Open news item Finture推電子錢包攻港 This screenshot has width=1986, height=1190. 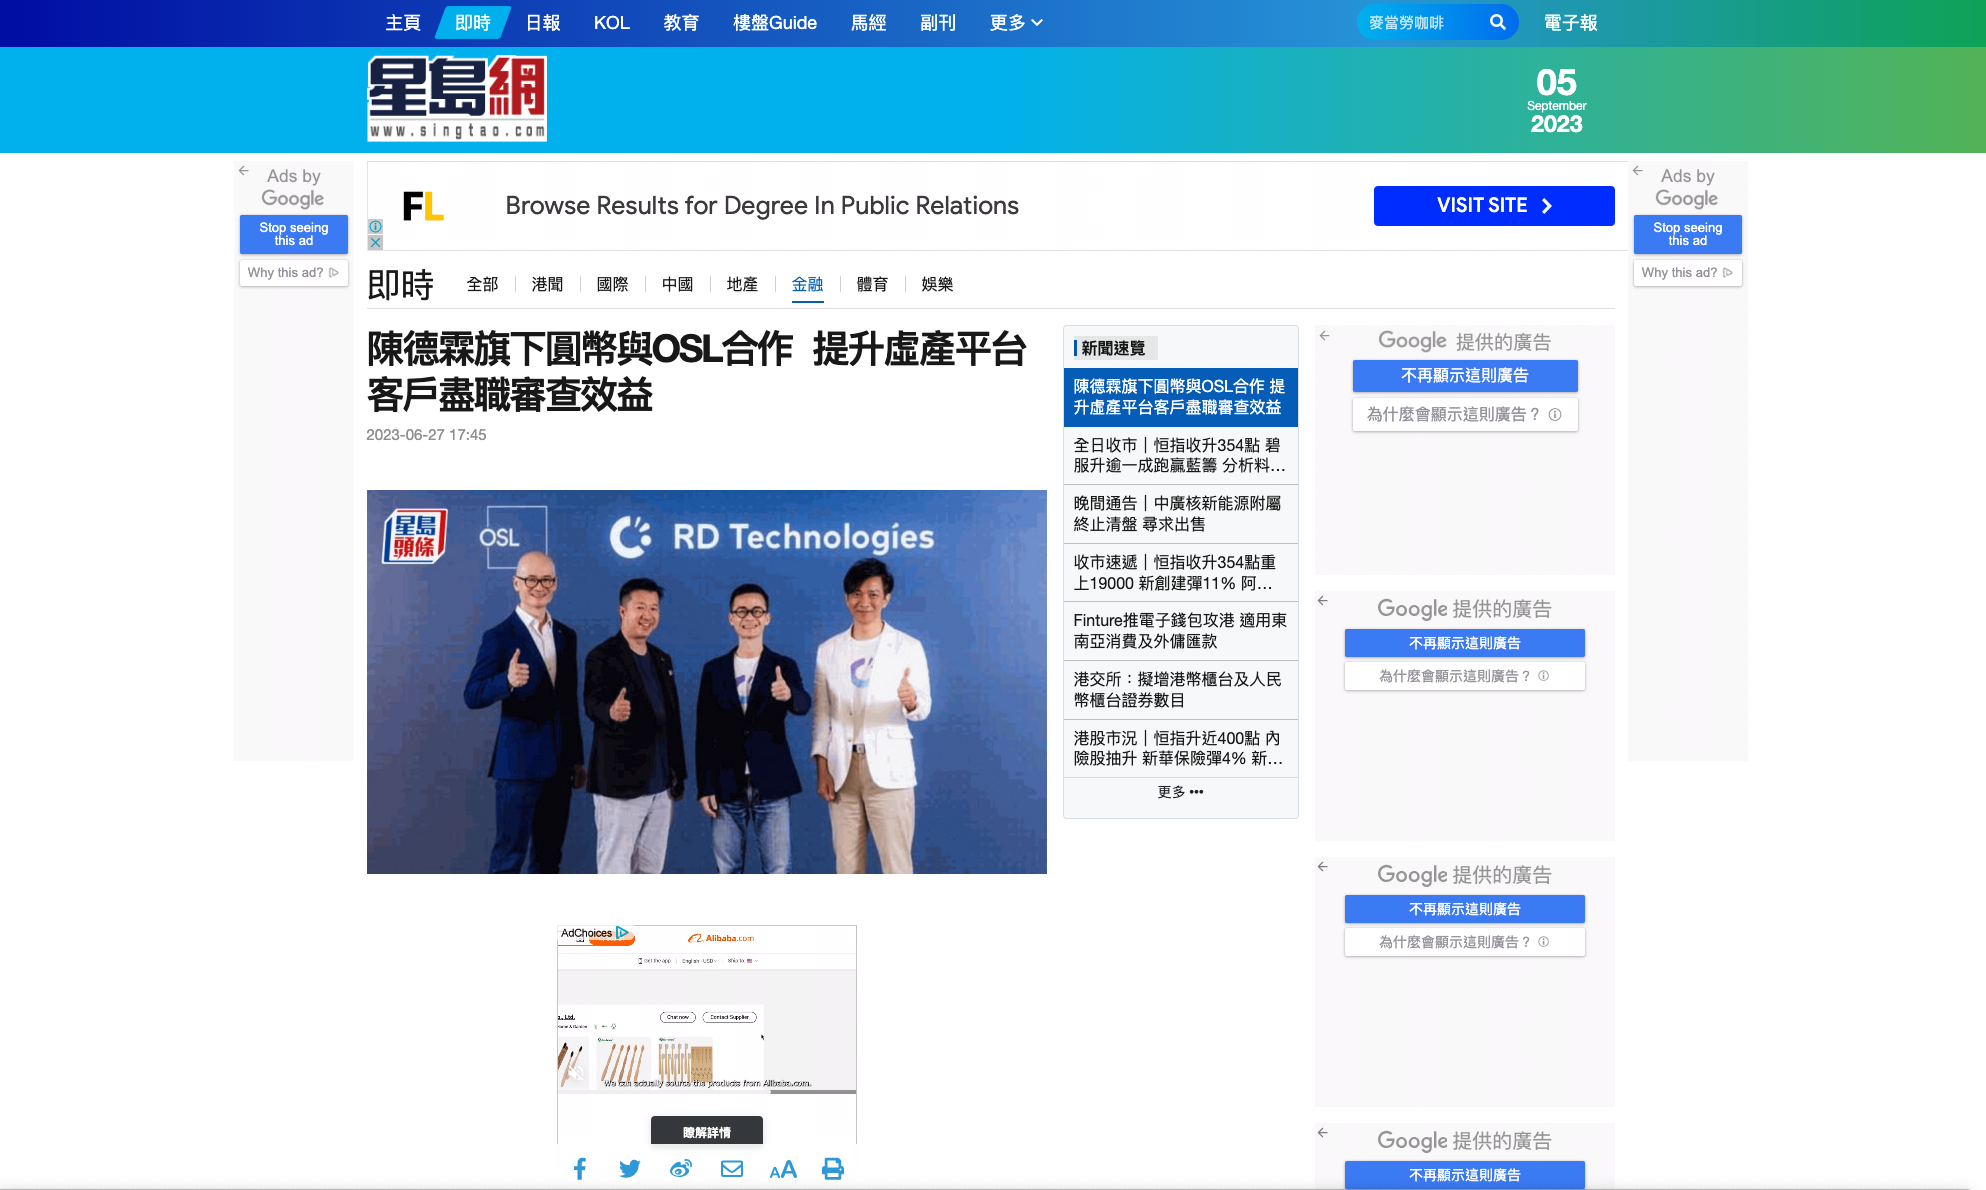pyautogui.click(x=1180, y=631)
